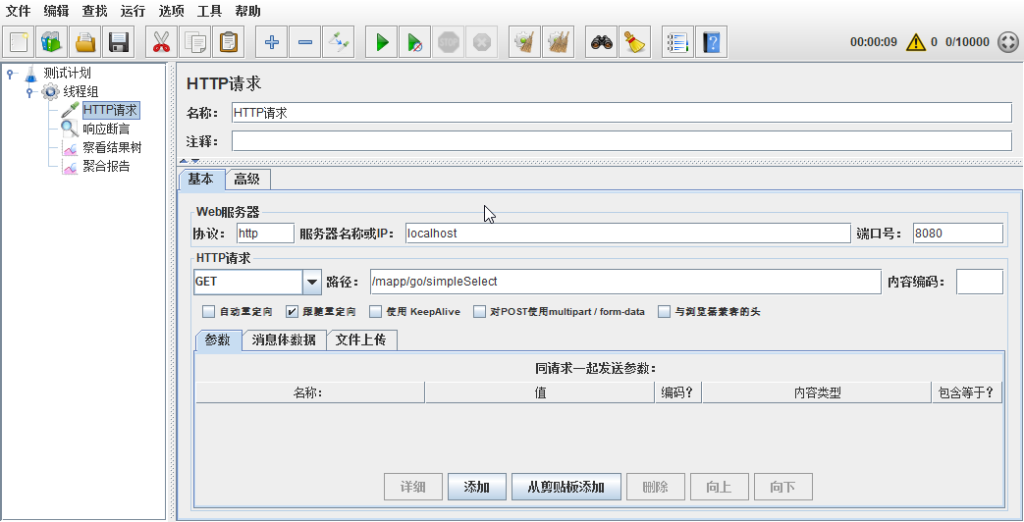Open the Help question mark icon

(x=711, y=42)
